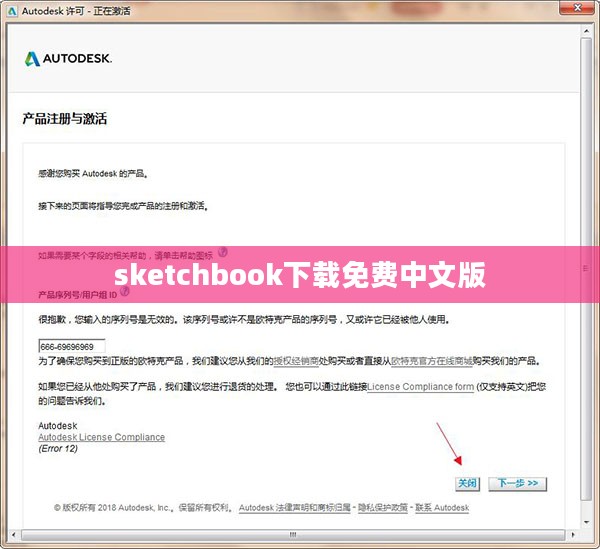Click the (Error 12) text
The height and width of the screenshot is (549, 600).
(x=58, y=448)
